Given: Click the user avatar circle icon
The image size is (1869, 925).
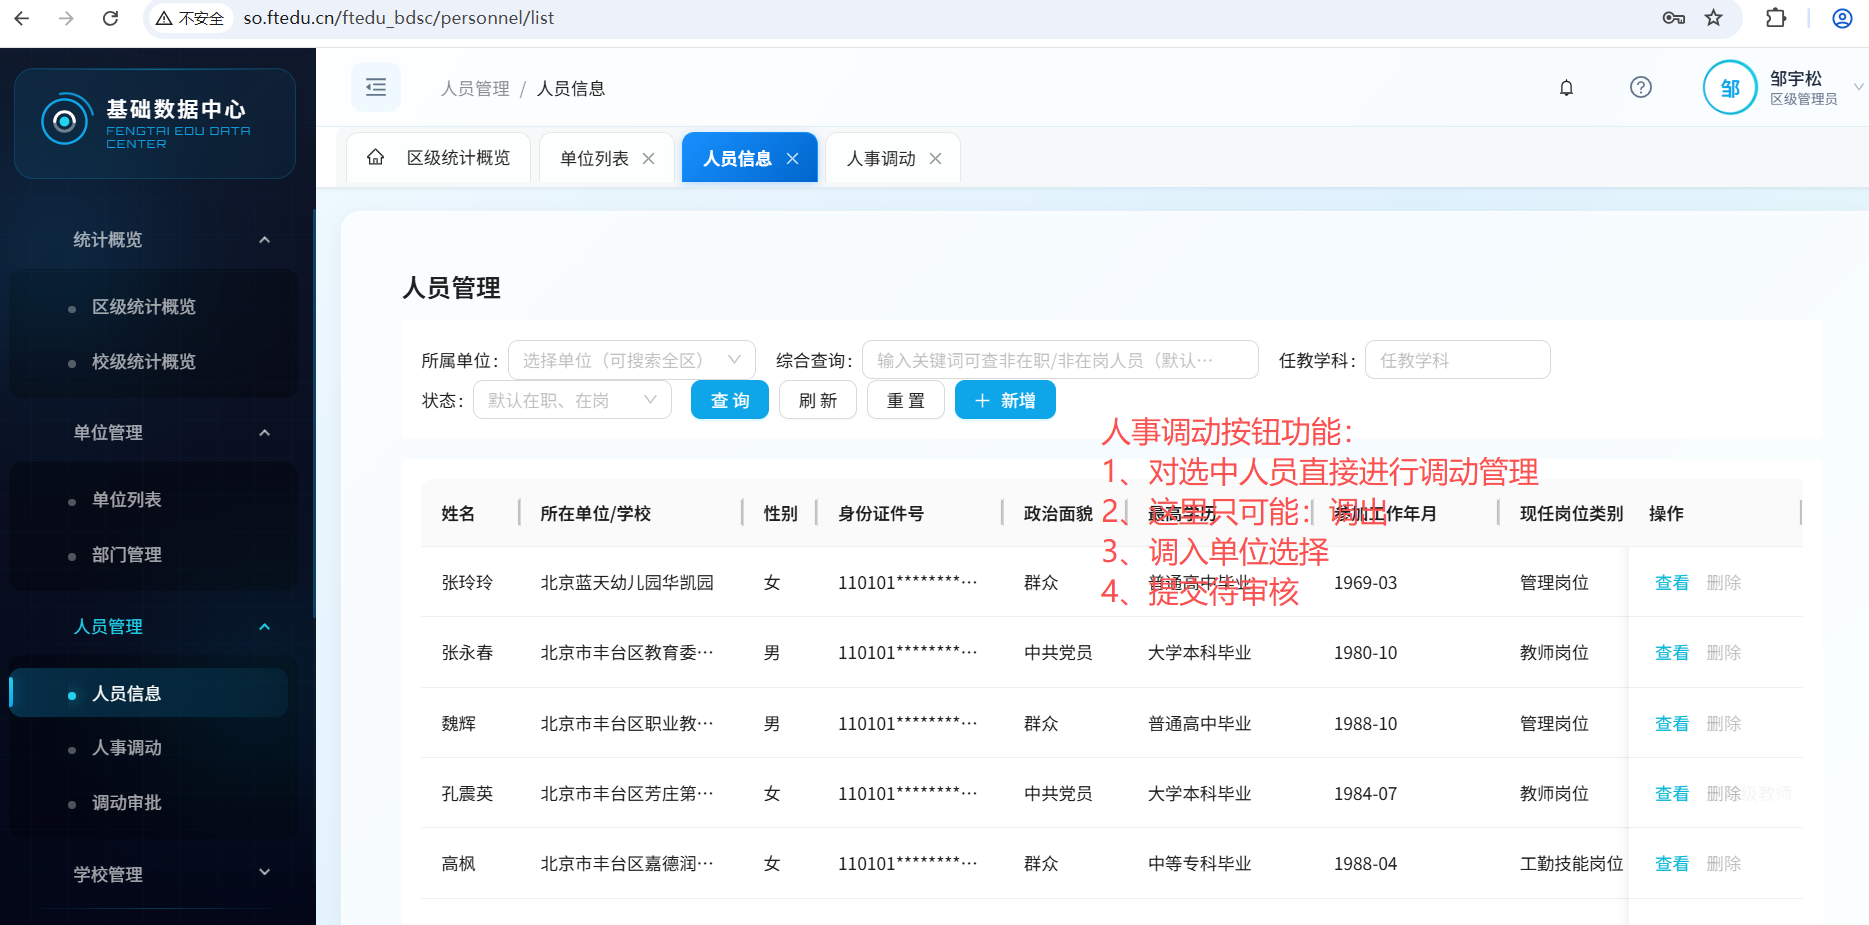Looking at the screenshot, I should (1729, 88).
